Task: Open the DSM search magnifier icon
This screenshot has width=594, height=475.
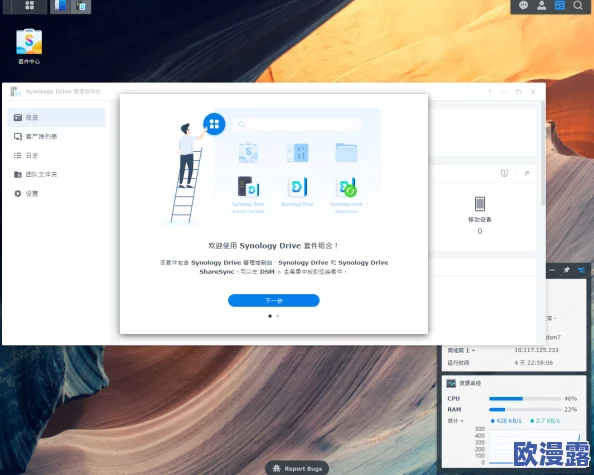Action: tap(578, 5)
